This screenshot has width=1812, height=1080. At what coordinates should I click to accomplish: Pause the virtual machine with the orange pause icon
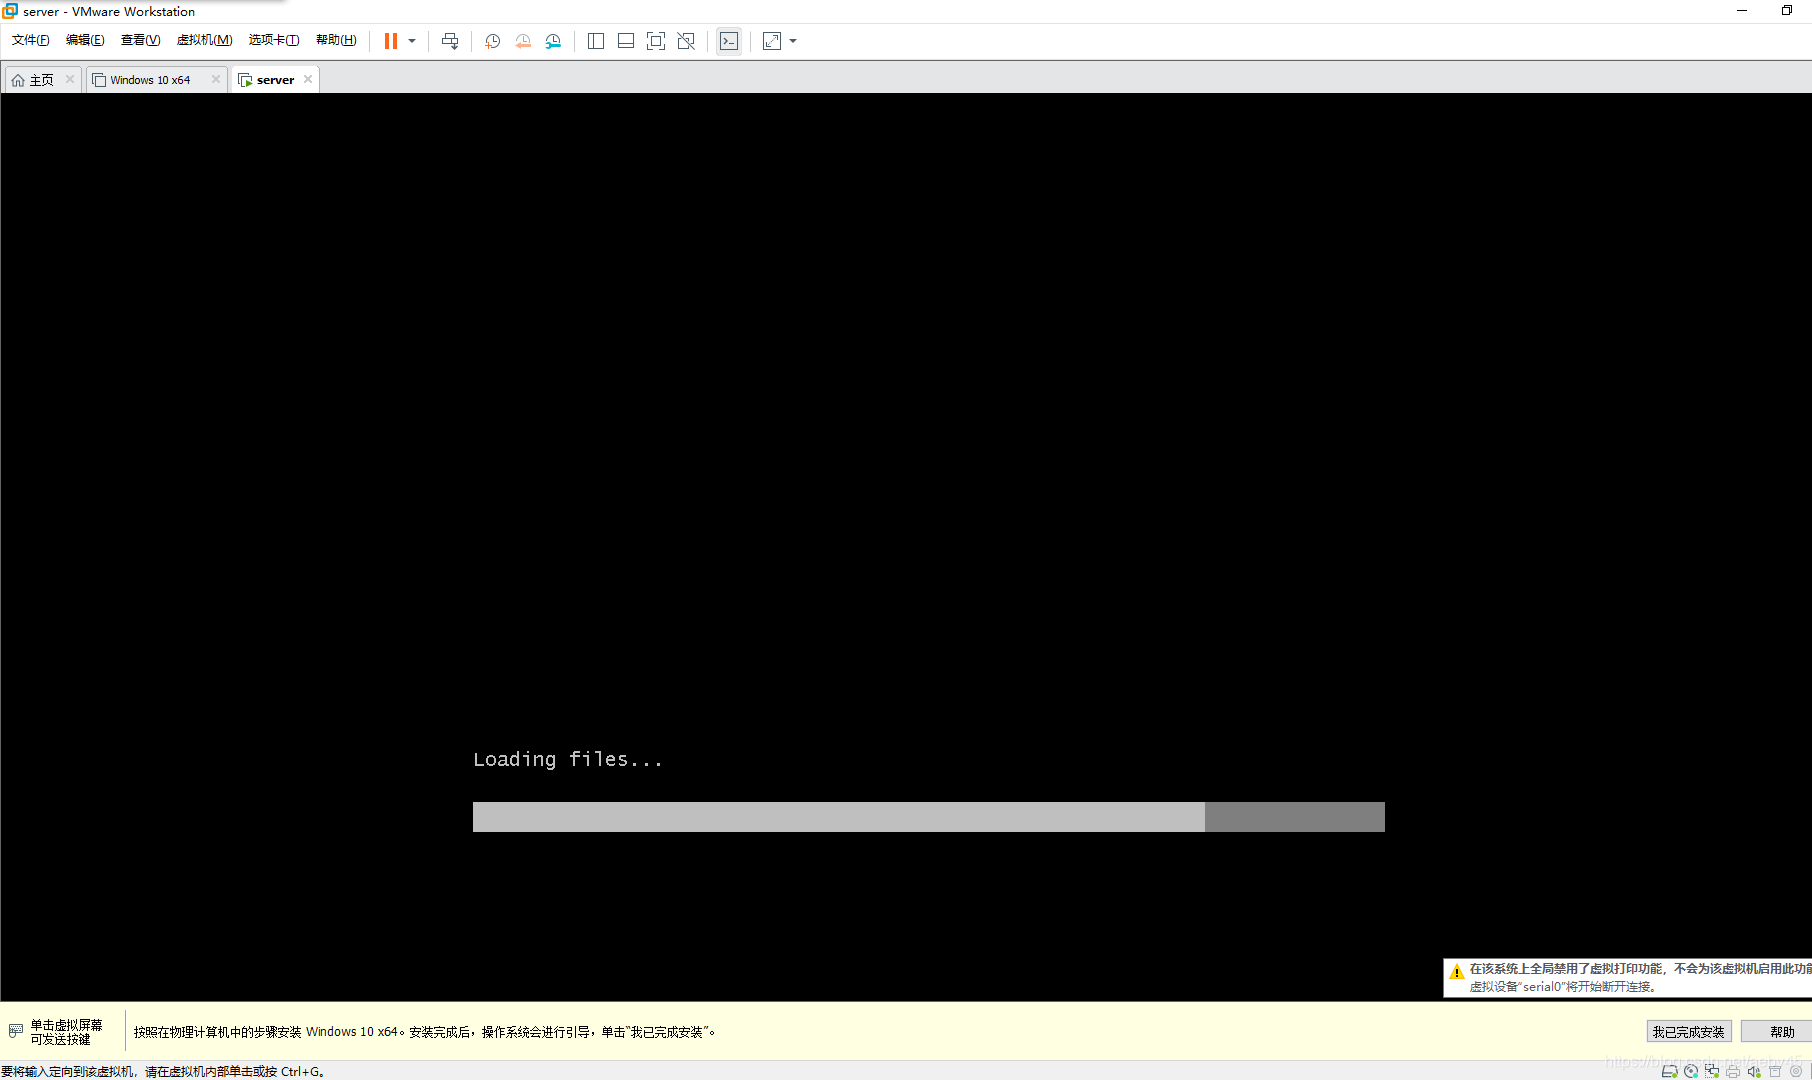click(391, 41)
